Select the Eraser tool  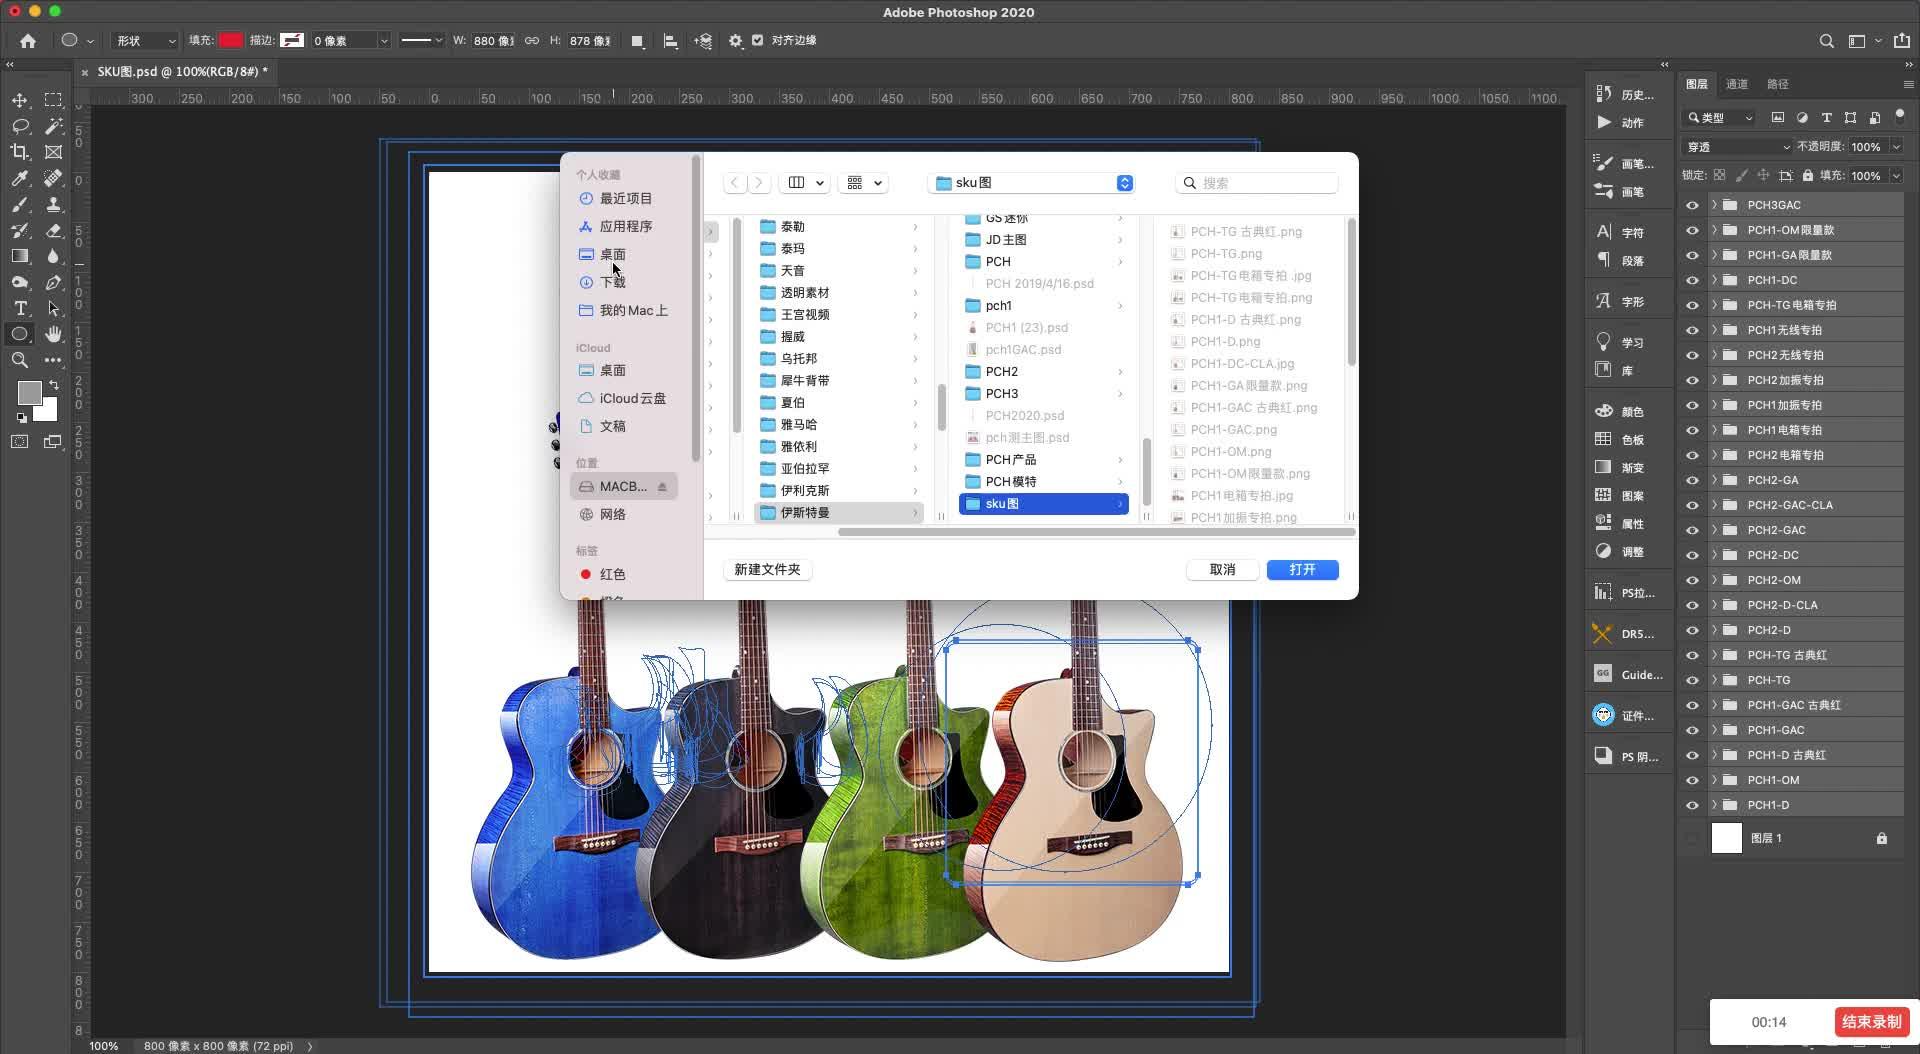click(x=54, y=230)
